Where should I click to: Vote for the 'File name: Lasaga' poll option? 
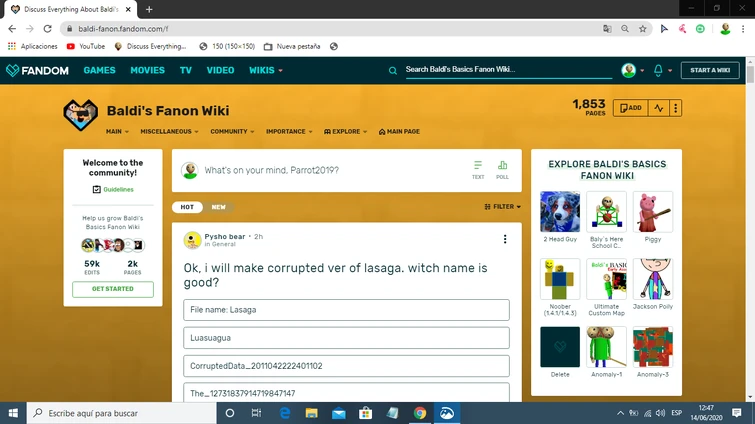click(x=346, y=310)
